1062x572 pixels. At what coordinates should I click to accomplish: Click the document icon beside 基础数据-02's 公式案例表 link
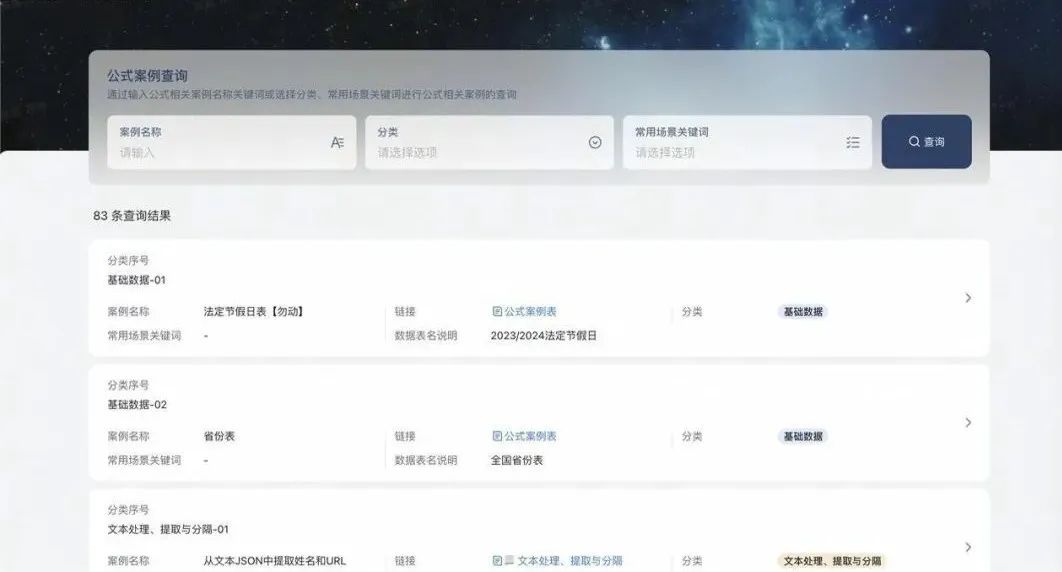point(497,437)
